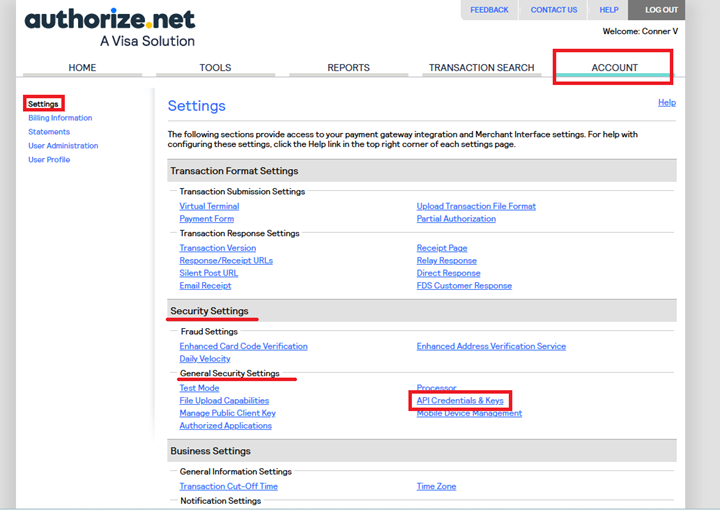This screenshot has height=510, width=720.
Task: Open TRANSACTION SEARCH tab
Action: [482, 67]
